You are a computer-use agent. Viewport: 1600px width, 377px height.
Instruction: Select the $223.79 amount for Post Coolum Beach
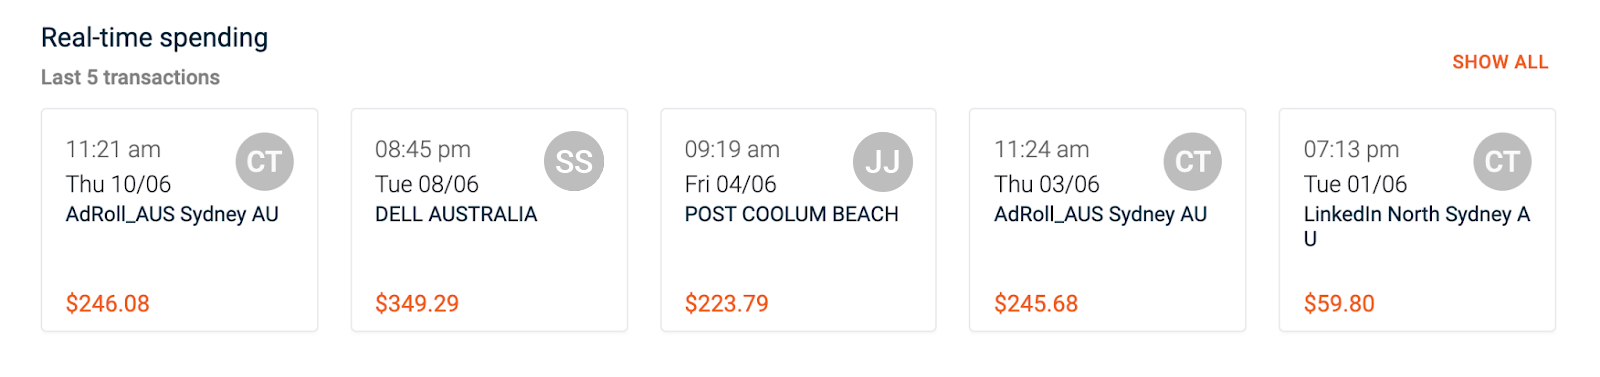727,303
